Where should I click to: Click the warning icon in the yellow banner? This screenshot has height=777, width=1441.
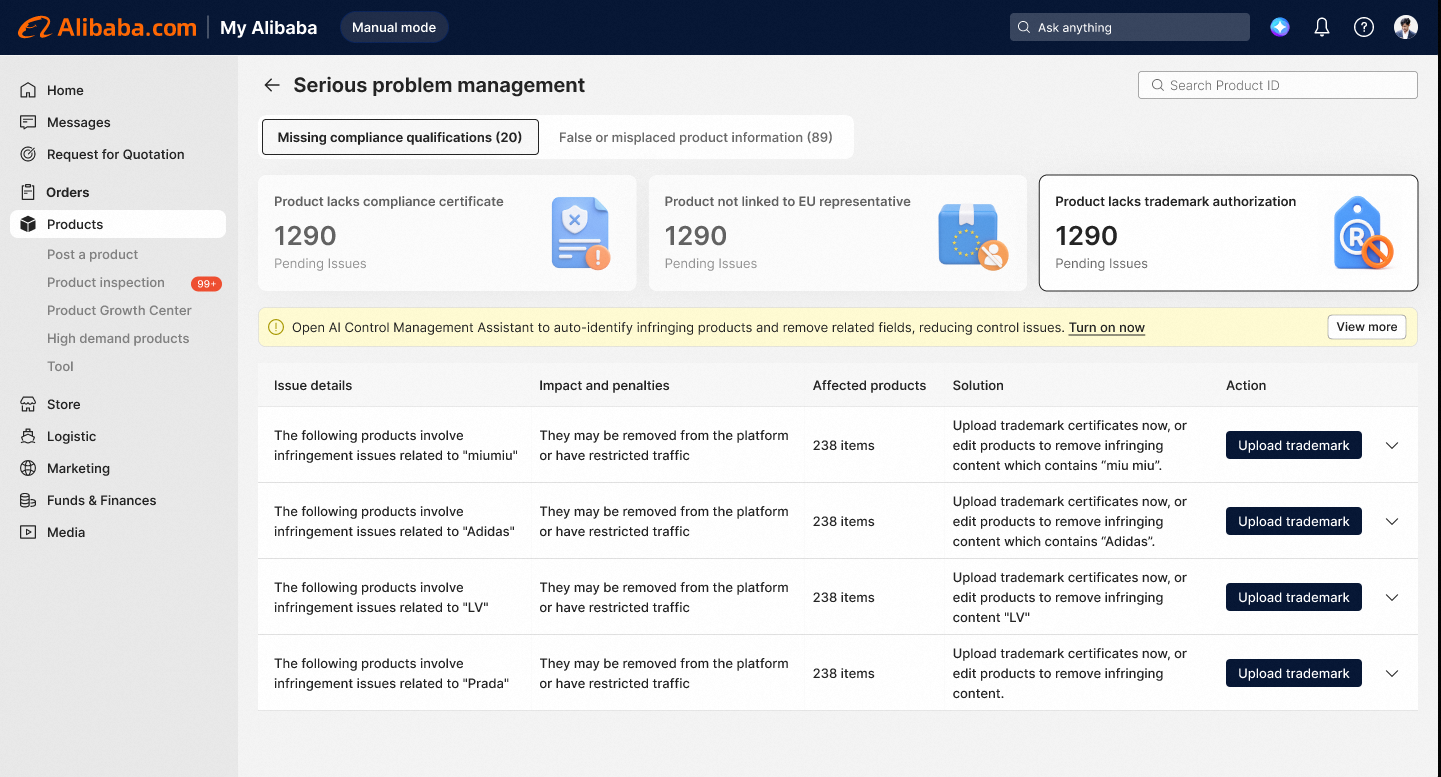(x=276, y=327)
